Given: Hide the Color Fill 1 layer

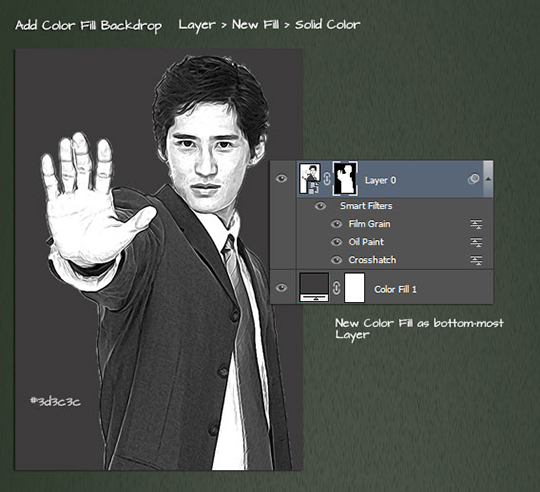Looking at the screenshot, I should 281,287.
